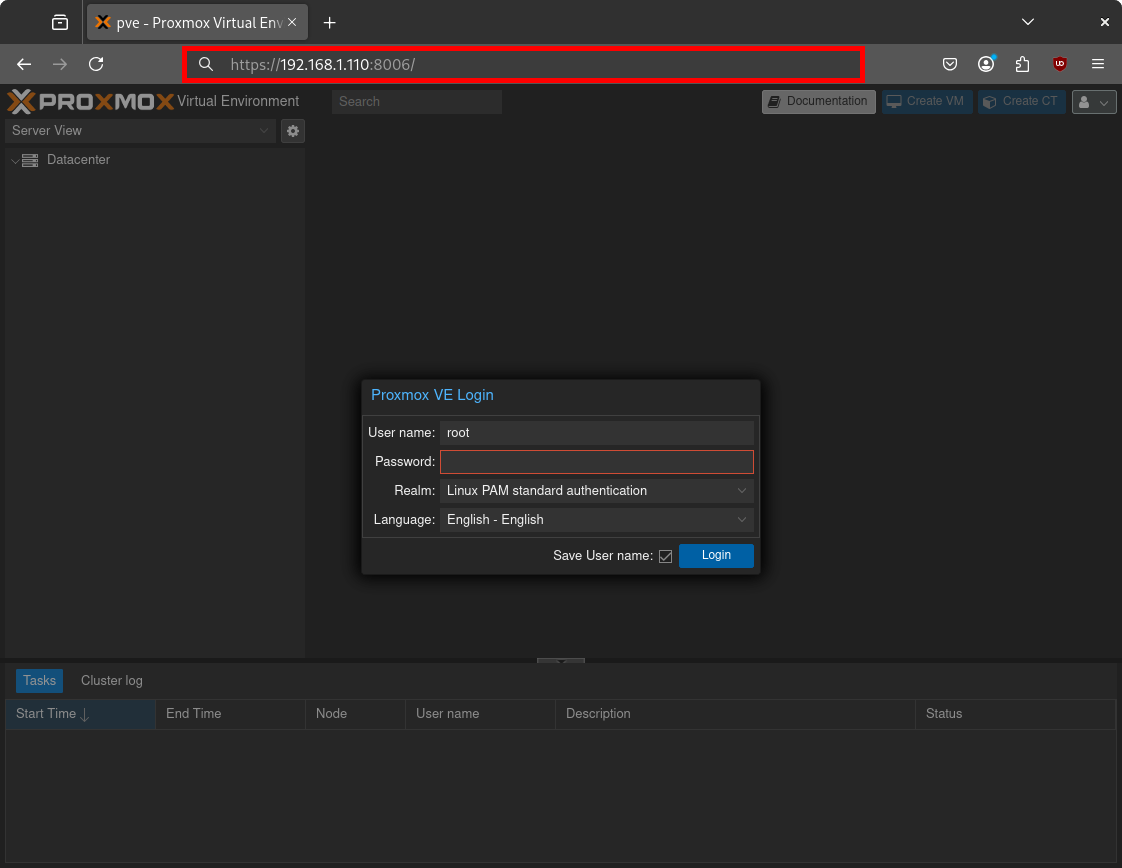Viewport: 1122px width, 868px height.
Task: Open the uBlock Origin extension icon
Action: tap(1059, 64)
